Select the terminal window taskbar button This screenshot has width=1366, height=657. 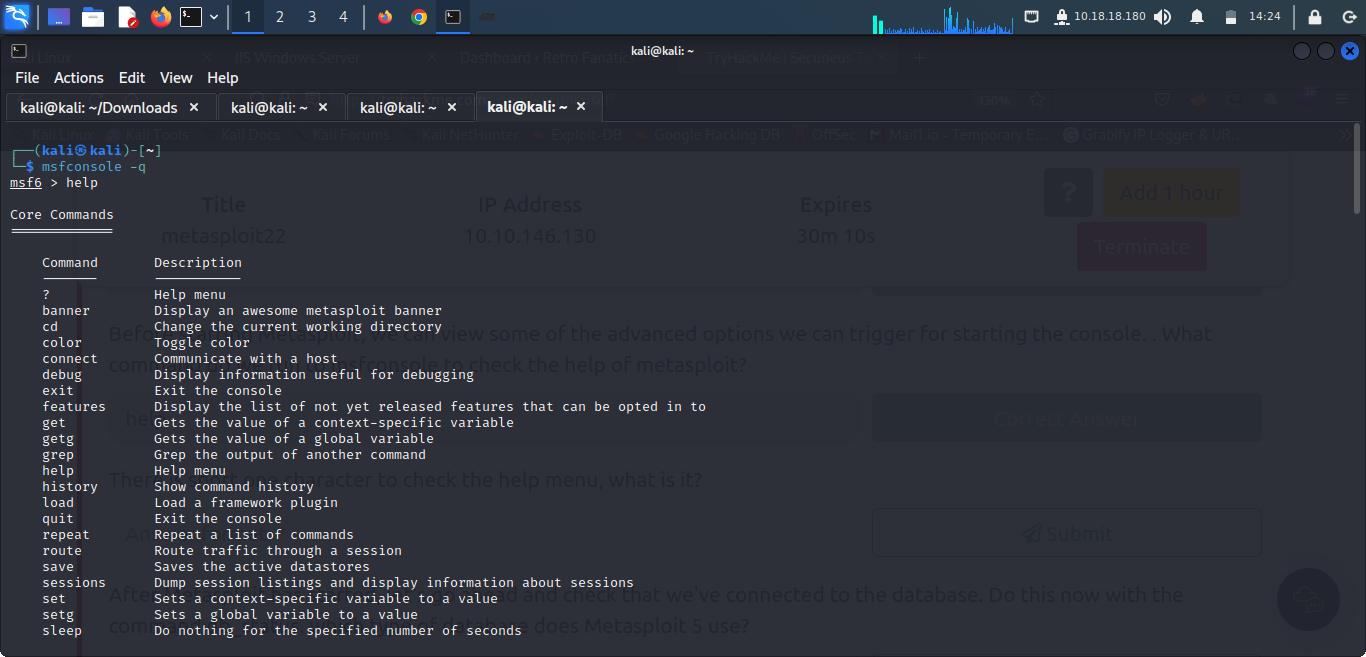453,17
